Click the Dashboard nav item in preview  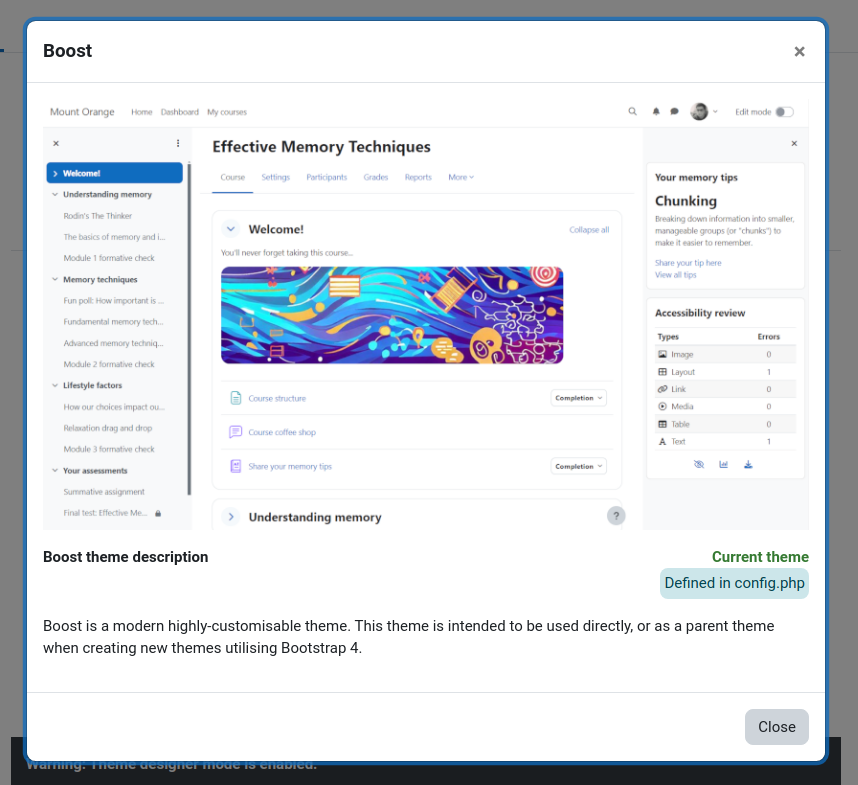pos(179,112)
